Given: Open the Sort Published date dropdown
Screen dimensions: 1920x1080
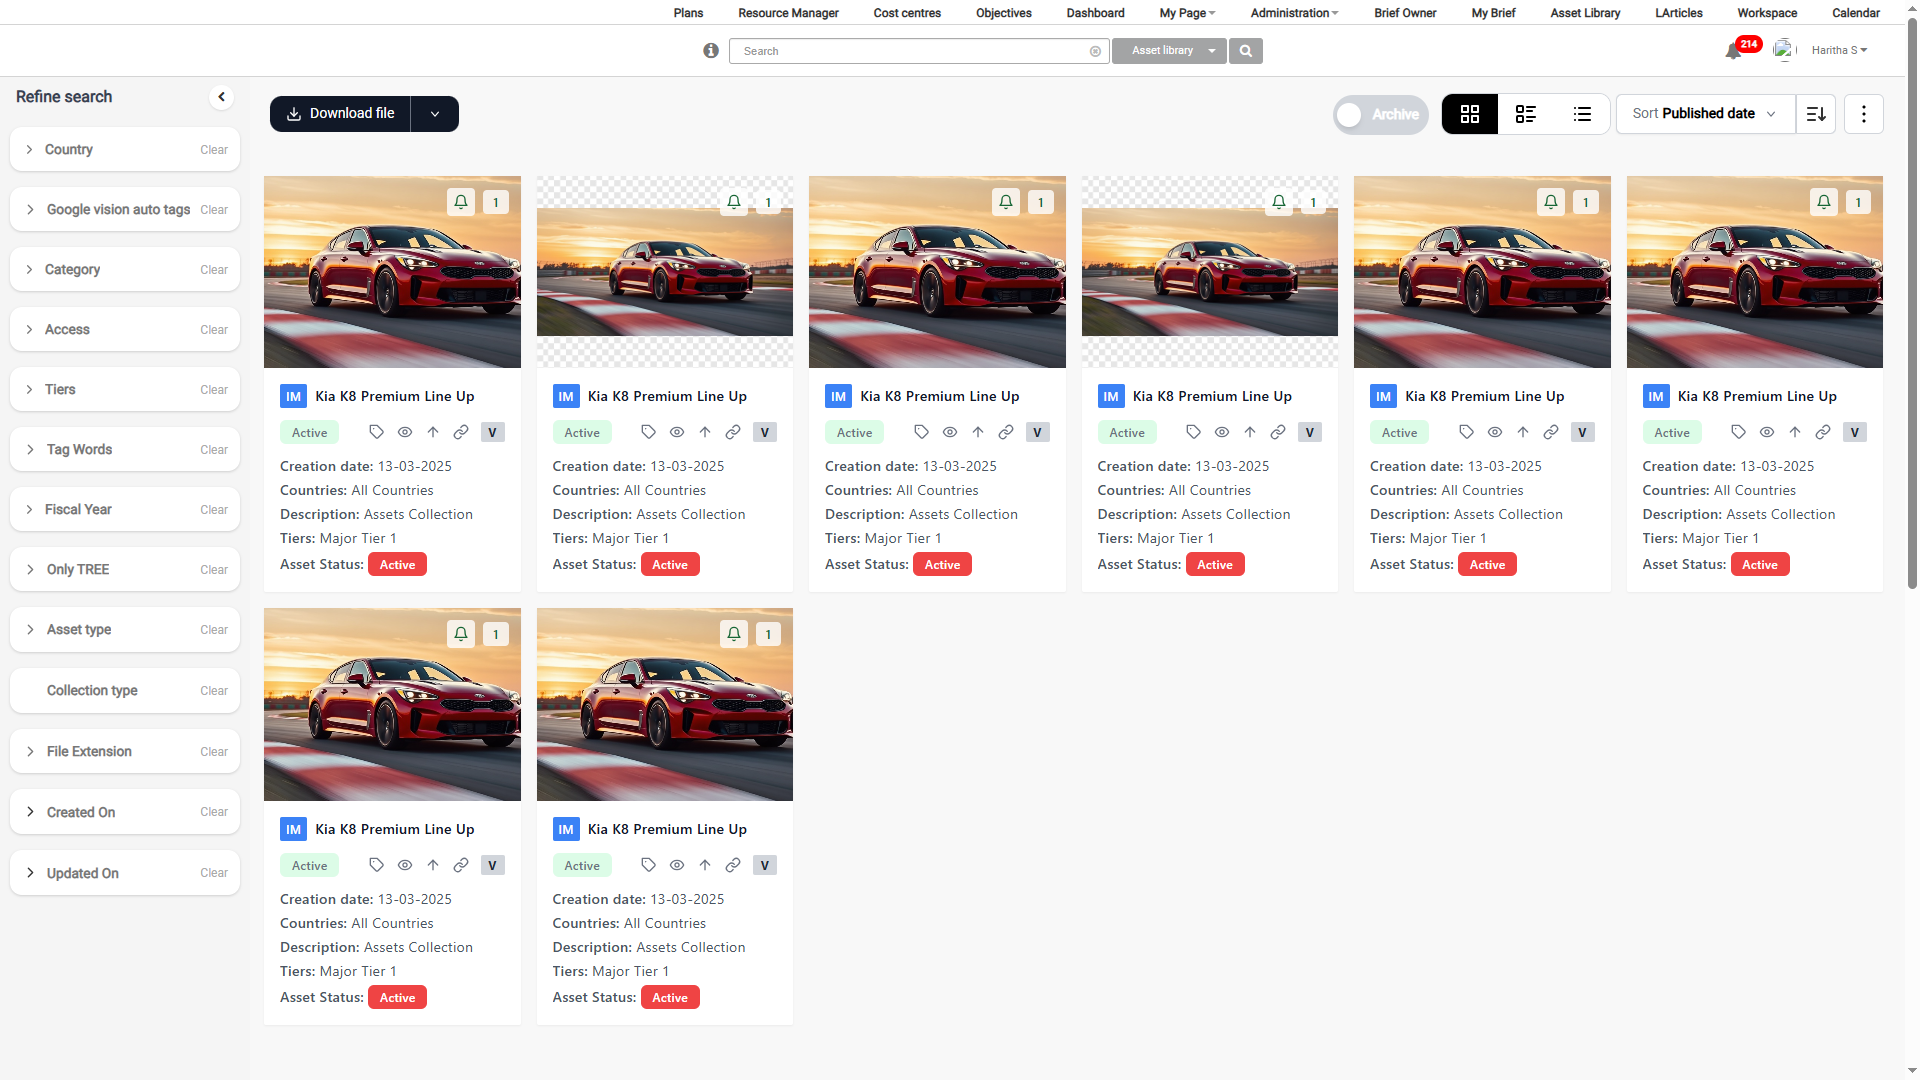Looking at the screenshot, I should tap(1705, 114).
